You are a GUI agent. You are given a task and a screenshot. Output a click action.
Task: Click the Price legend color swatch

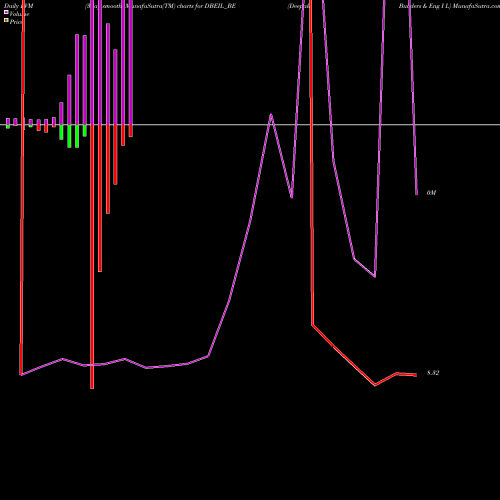(x=6, y=21)
